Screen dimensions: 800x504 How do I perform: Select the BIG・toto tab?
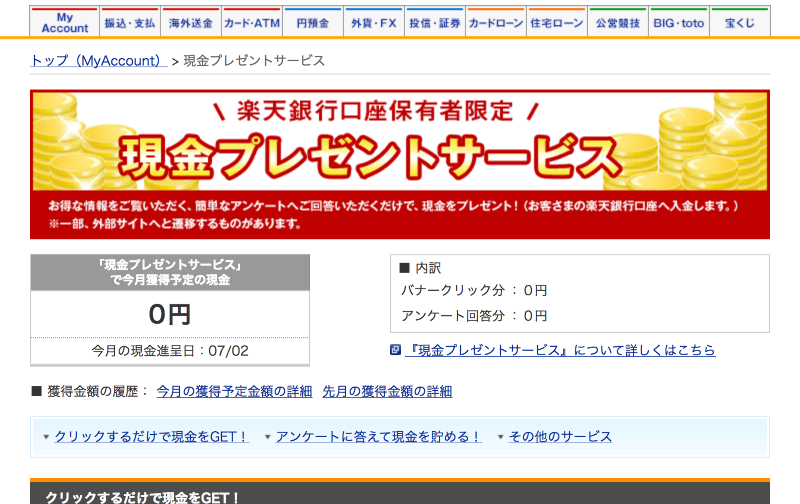(x=679, y=23)
